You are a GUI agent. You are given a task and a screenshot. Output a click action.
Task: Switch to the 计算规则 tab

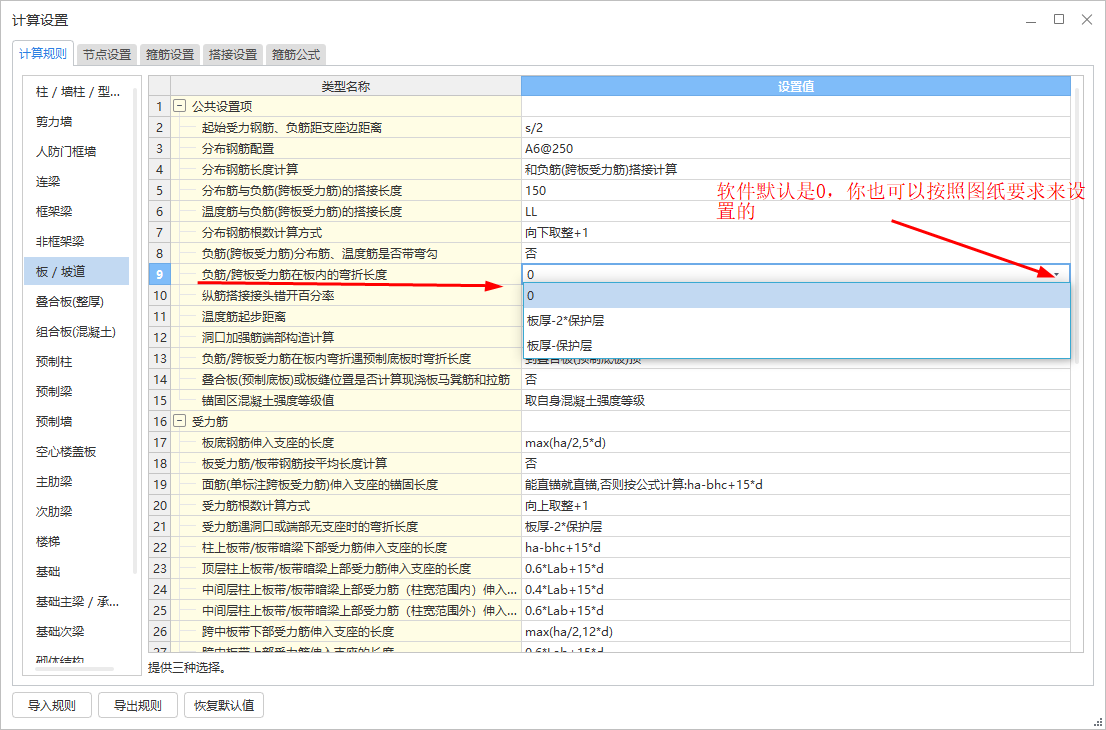(x=43, y=54)
